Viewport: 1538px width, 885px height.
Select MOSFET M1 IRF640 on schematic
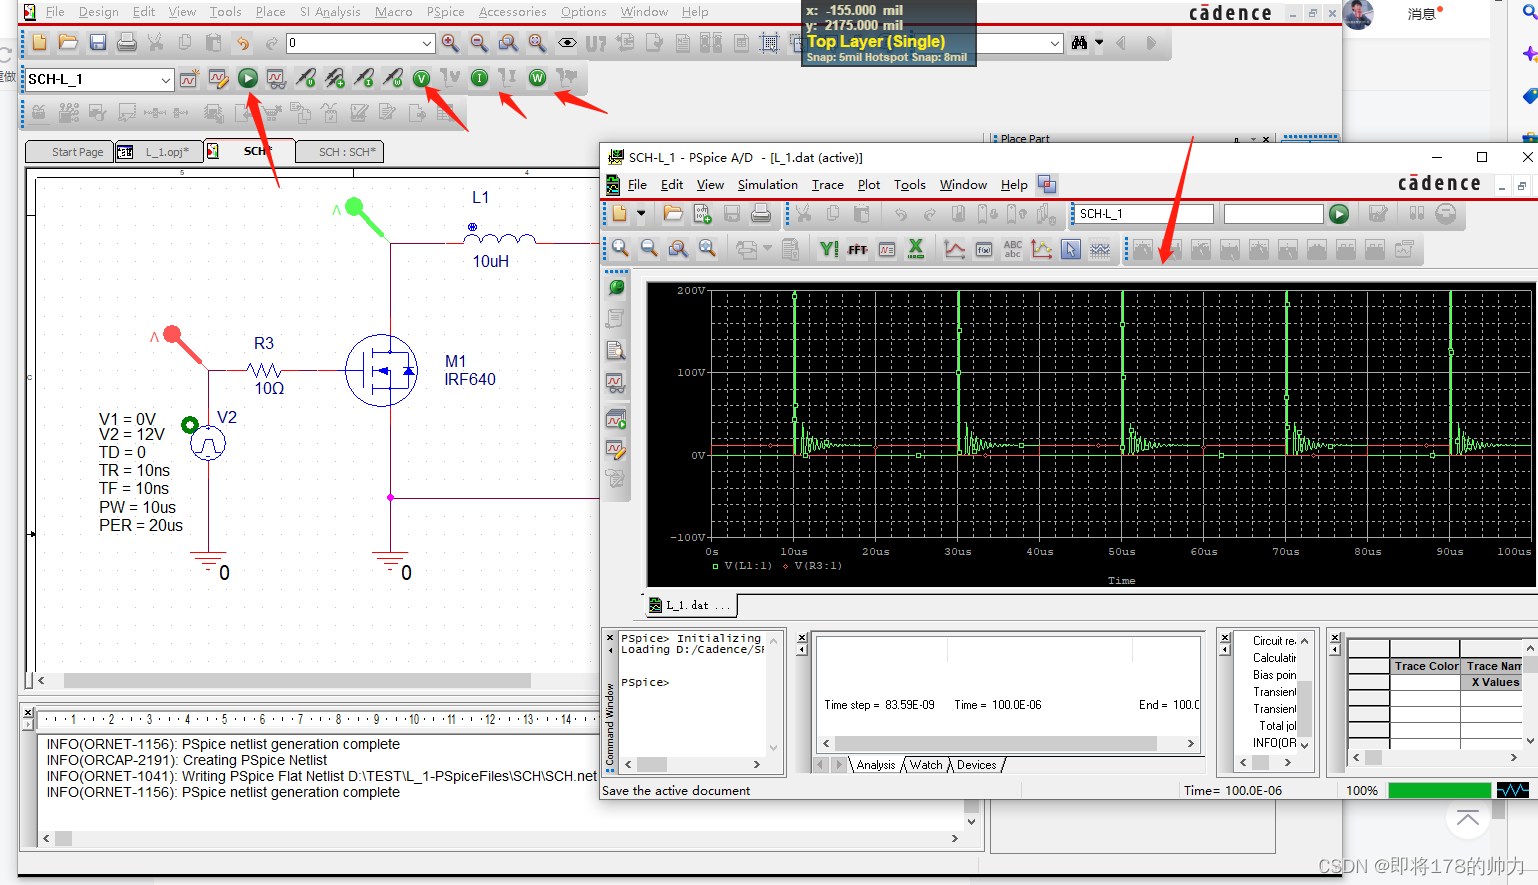(x=381, y=371)
